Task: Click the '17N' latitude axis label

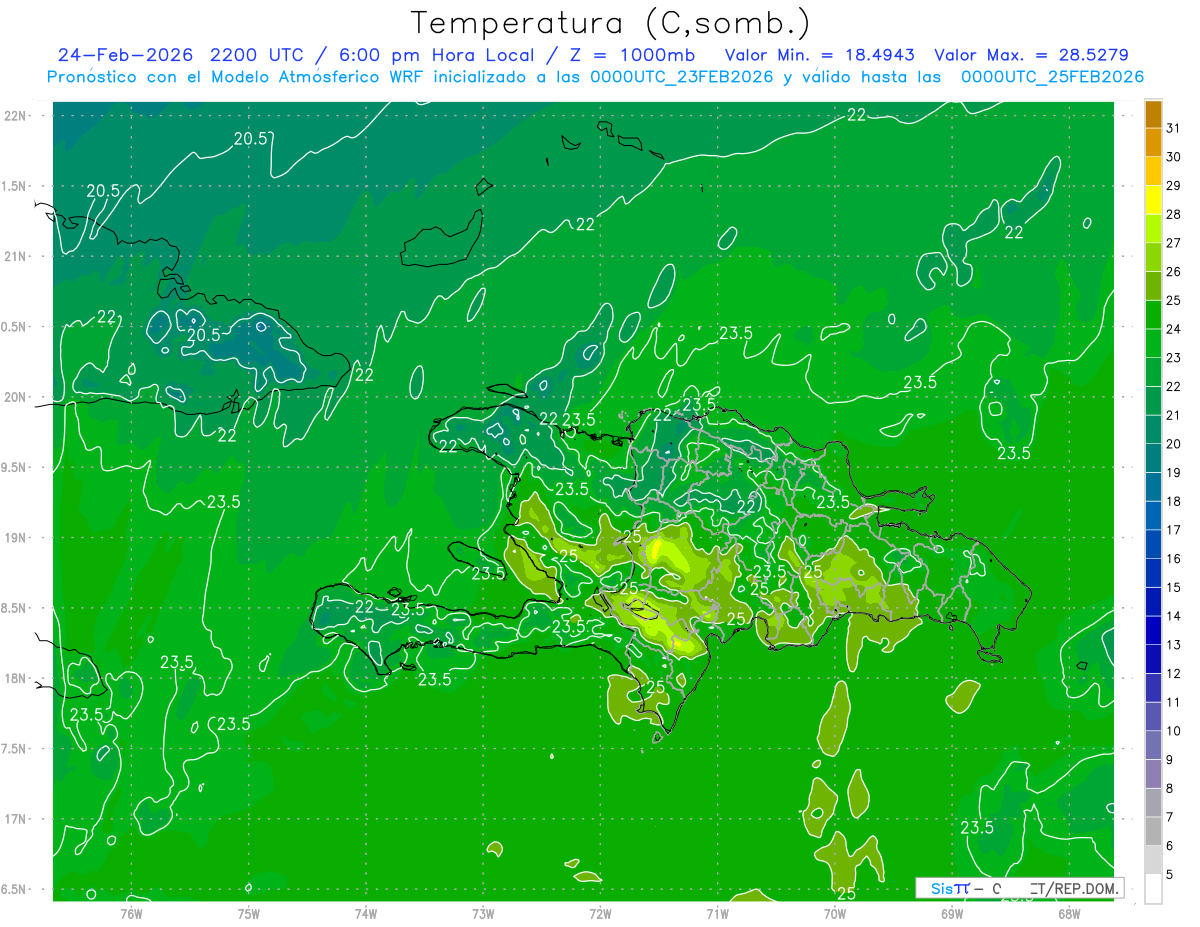Action: [x=15, y=819]
